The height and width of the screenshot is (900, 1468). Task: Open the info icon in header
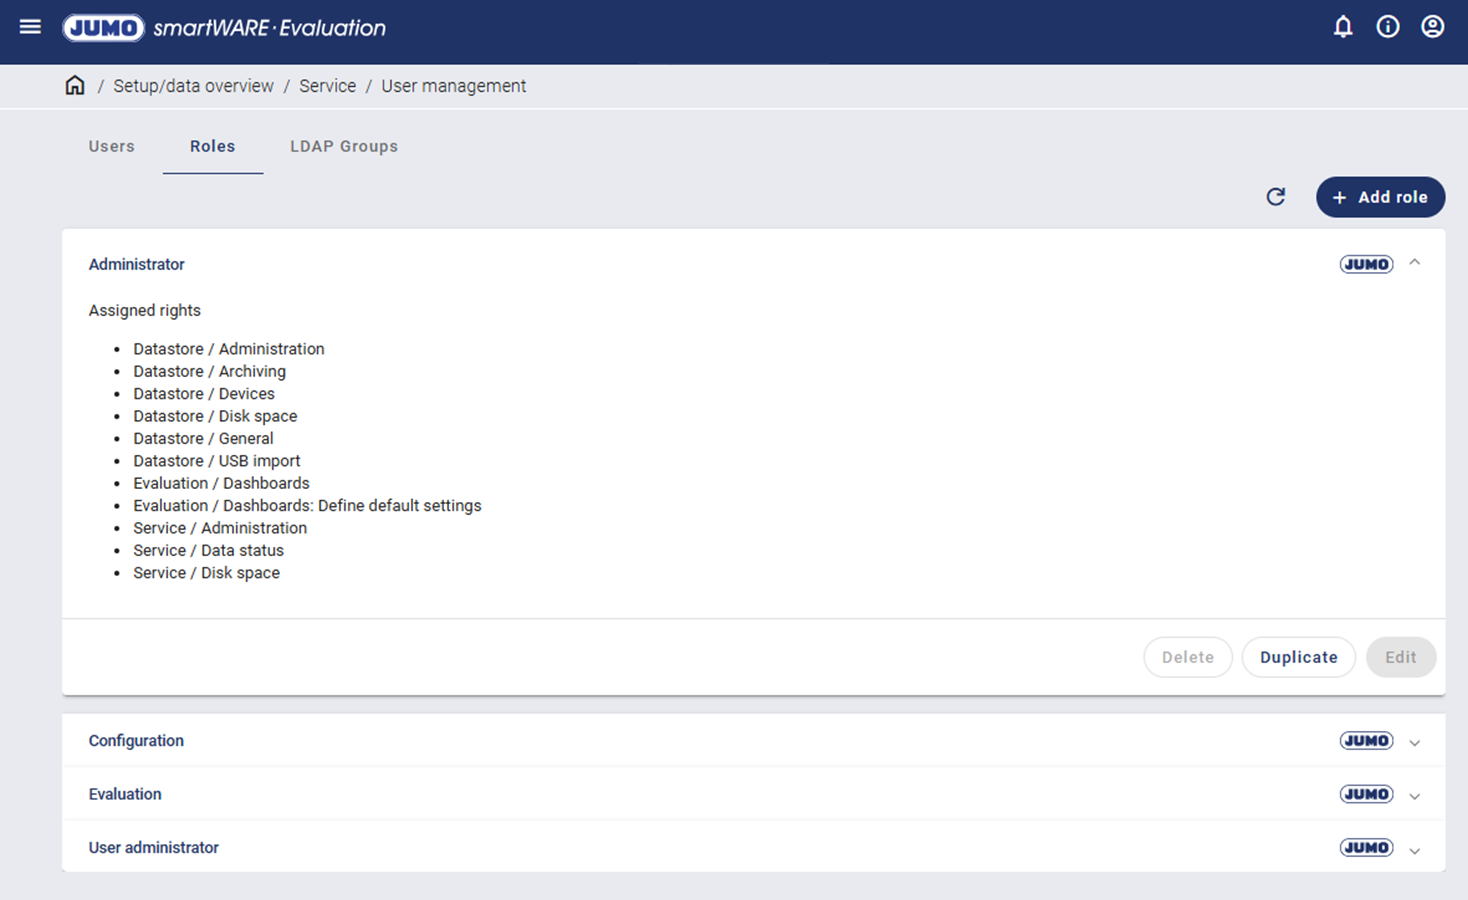pos(1388,27)
